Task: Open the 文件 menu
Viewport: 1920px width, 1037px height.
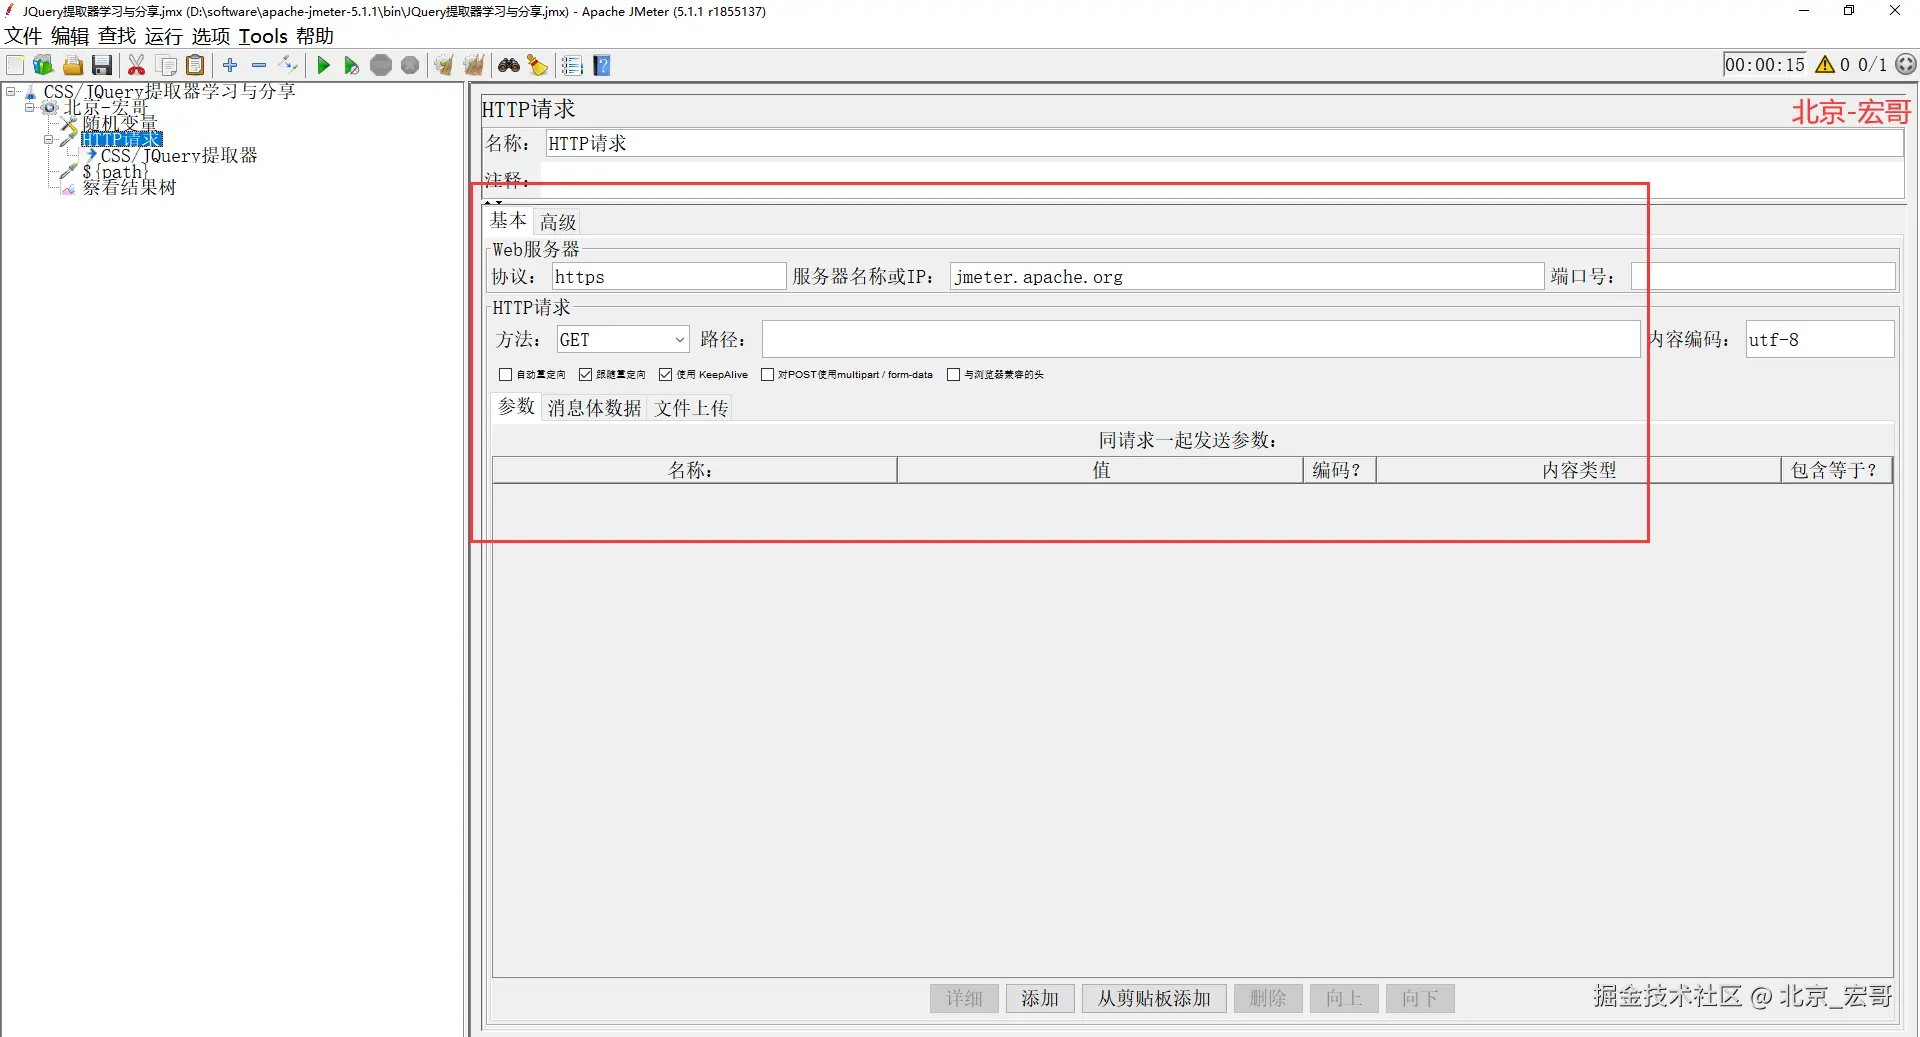Action: (23, 36)
